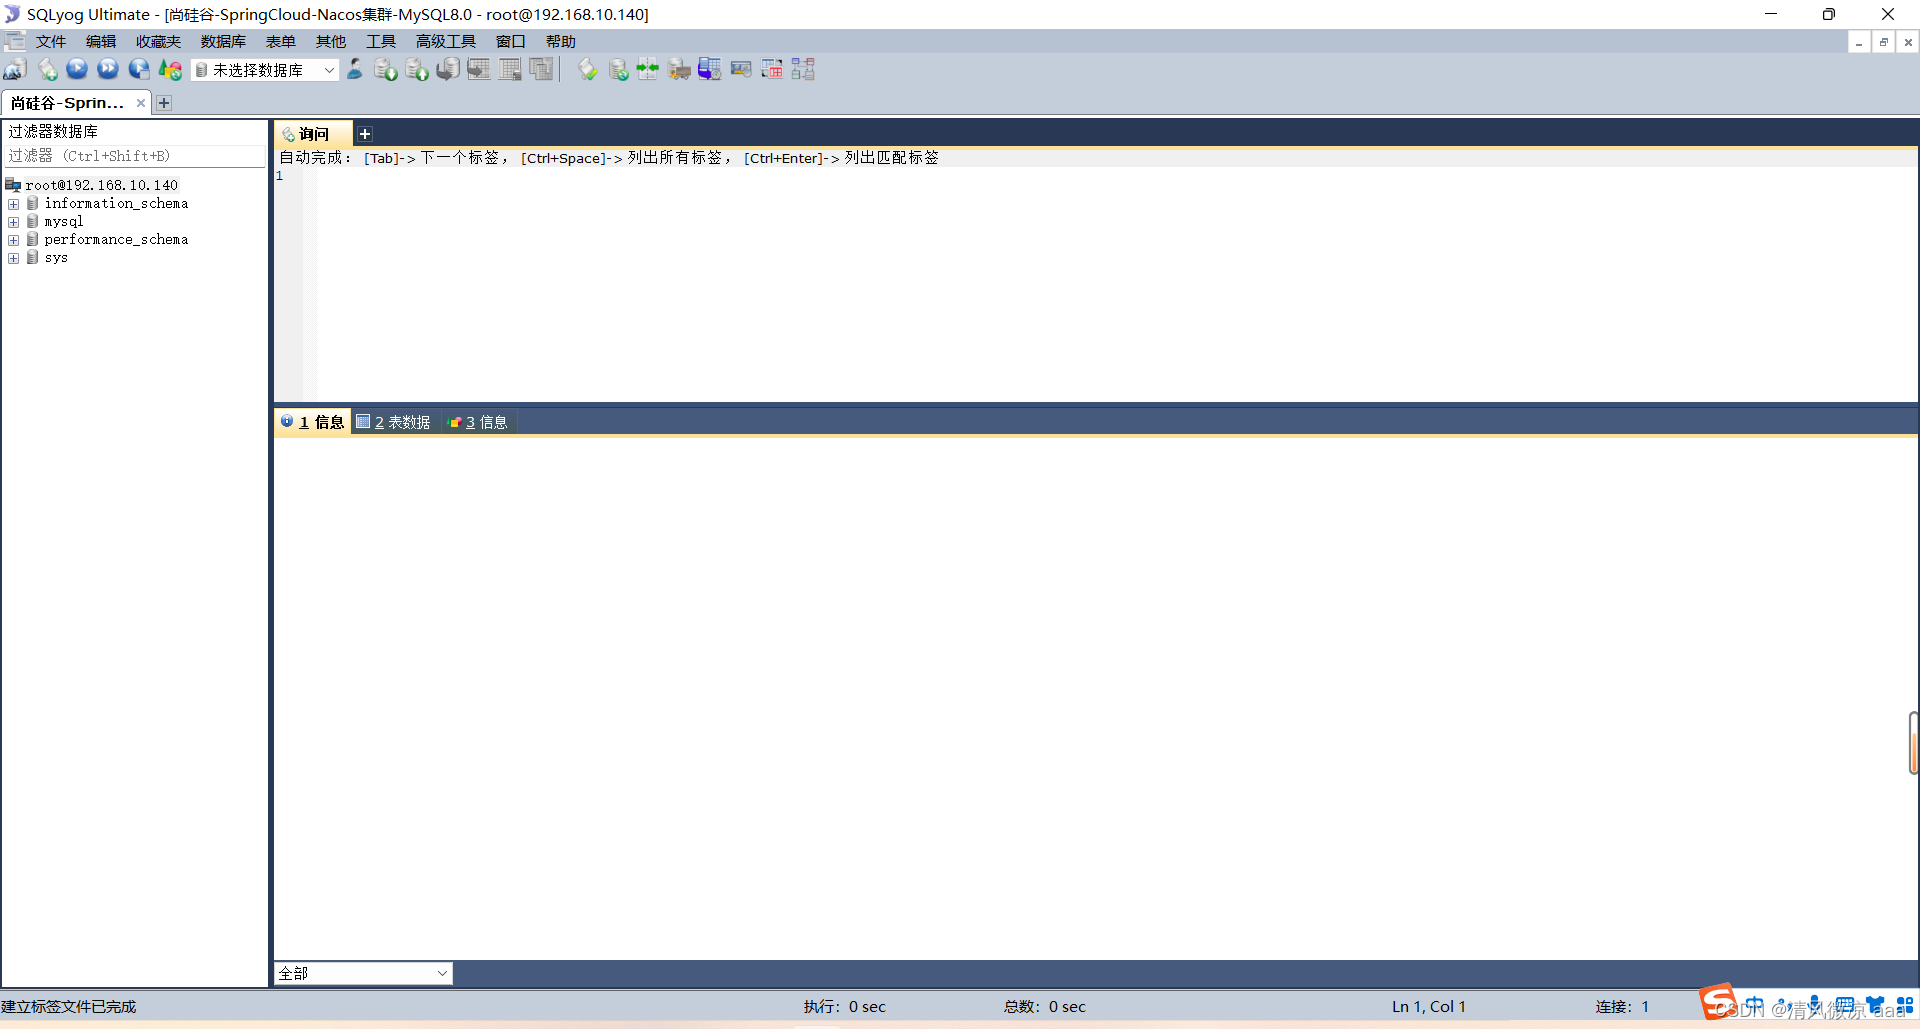The height and width of the screenshot is (1029, 1920).
Task: Expand the sys database node
Action: pyautogui.click(x=14, y=258)
